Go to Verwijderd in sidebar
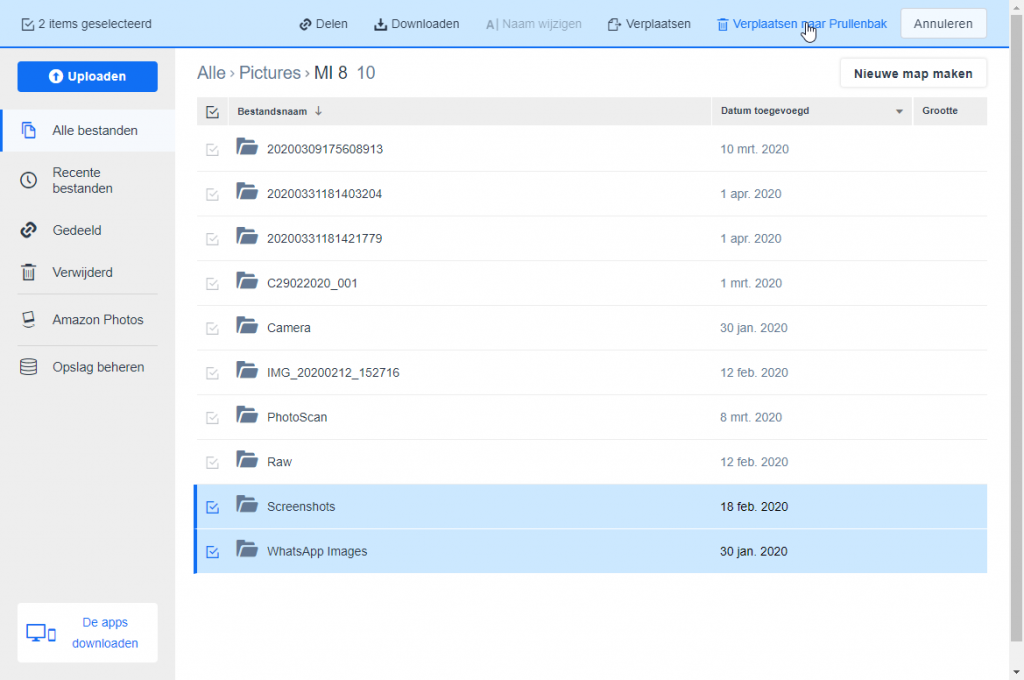This screenshot has width=1024, height=680. click(82, 272)
